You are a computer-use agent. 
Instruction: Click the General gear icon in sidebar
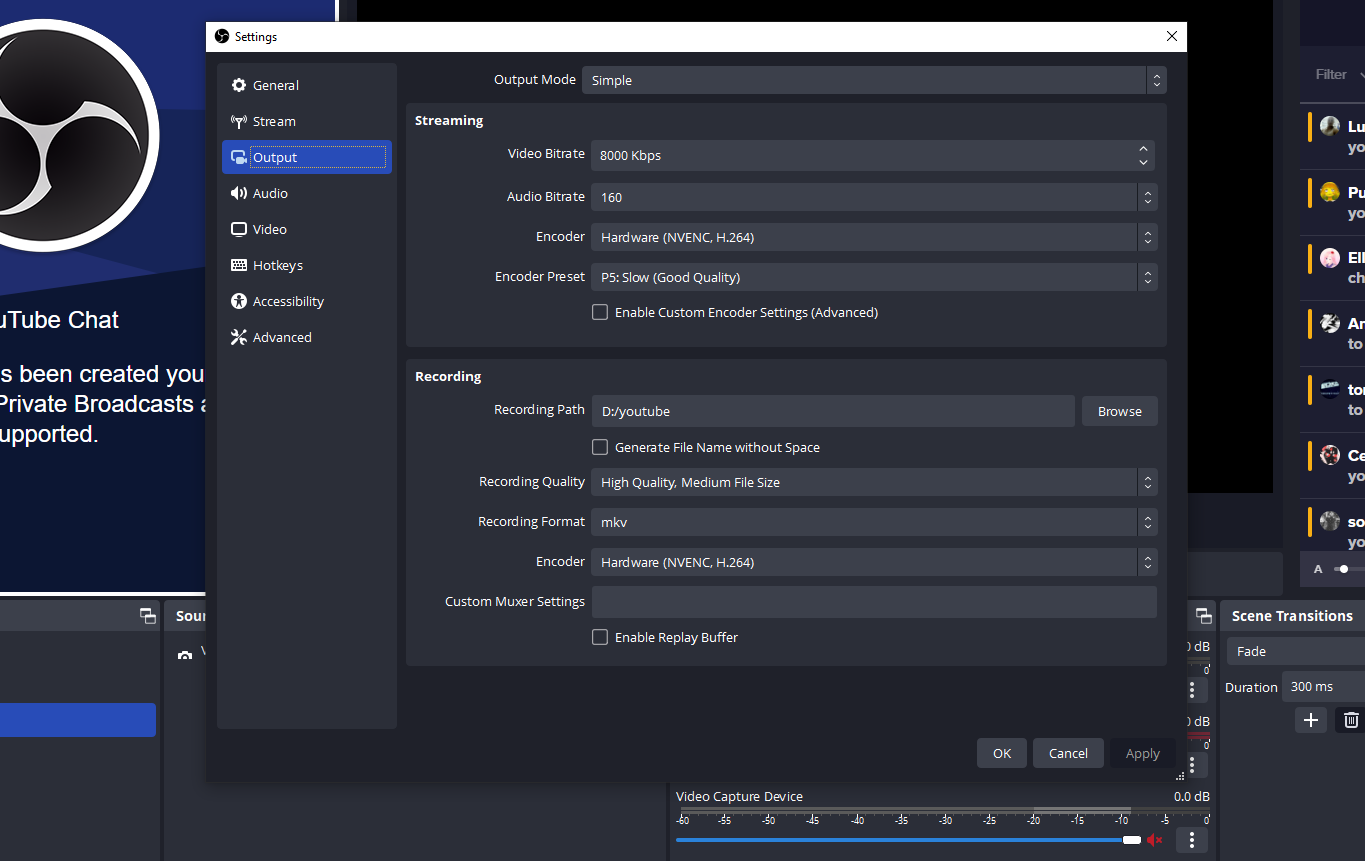click(239, 85)
